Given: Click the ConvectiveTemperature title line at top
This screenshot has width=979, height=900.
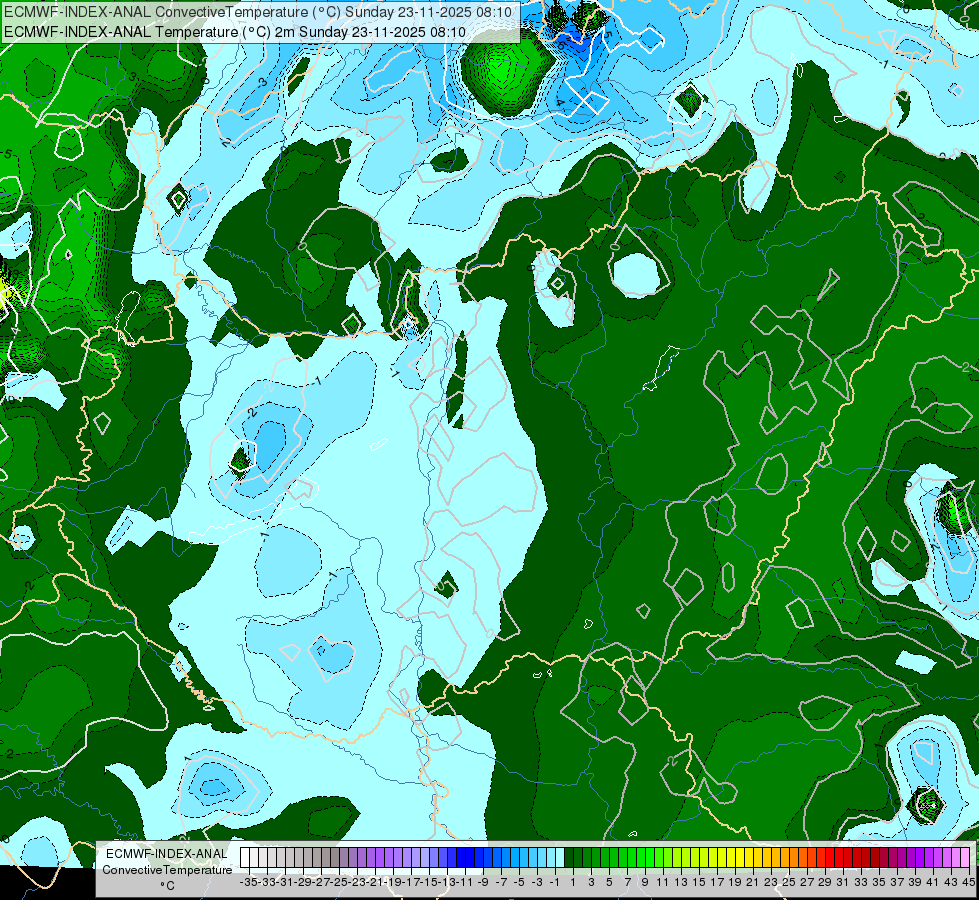Looking at the screenshot, I should click(x=258, y=12).
